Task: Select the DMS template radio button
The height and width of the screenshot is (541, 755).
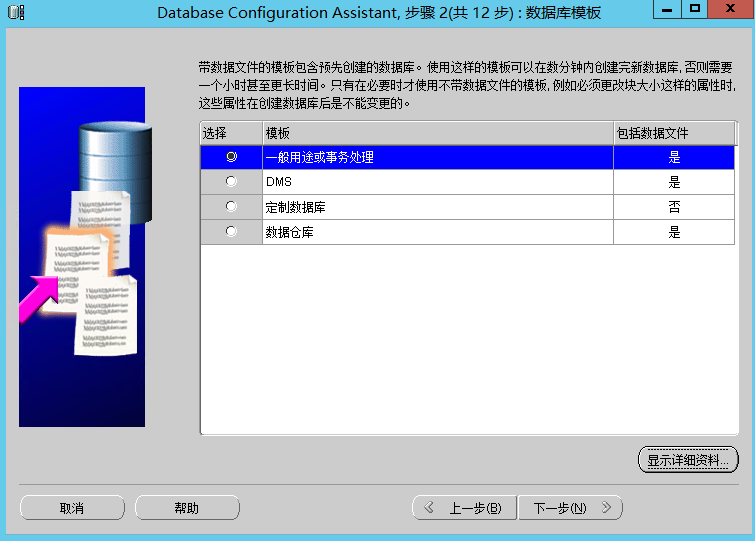Action: pyautogui.click(x=231, y=182)
